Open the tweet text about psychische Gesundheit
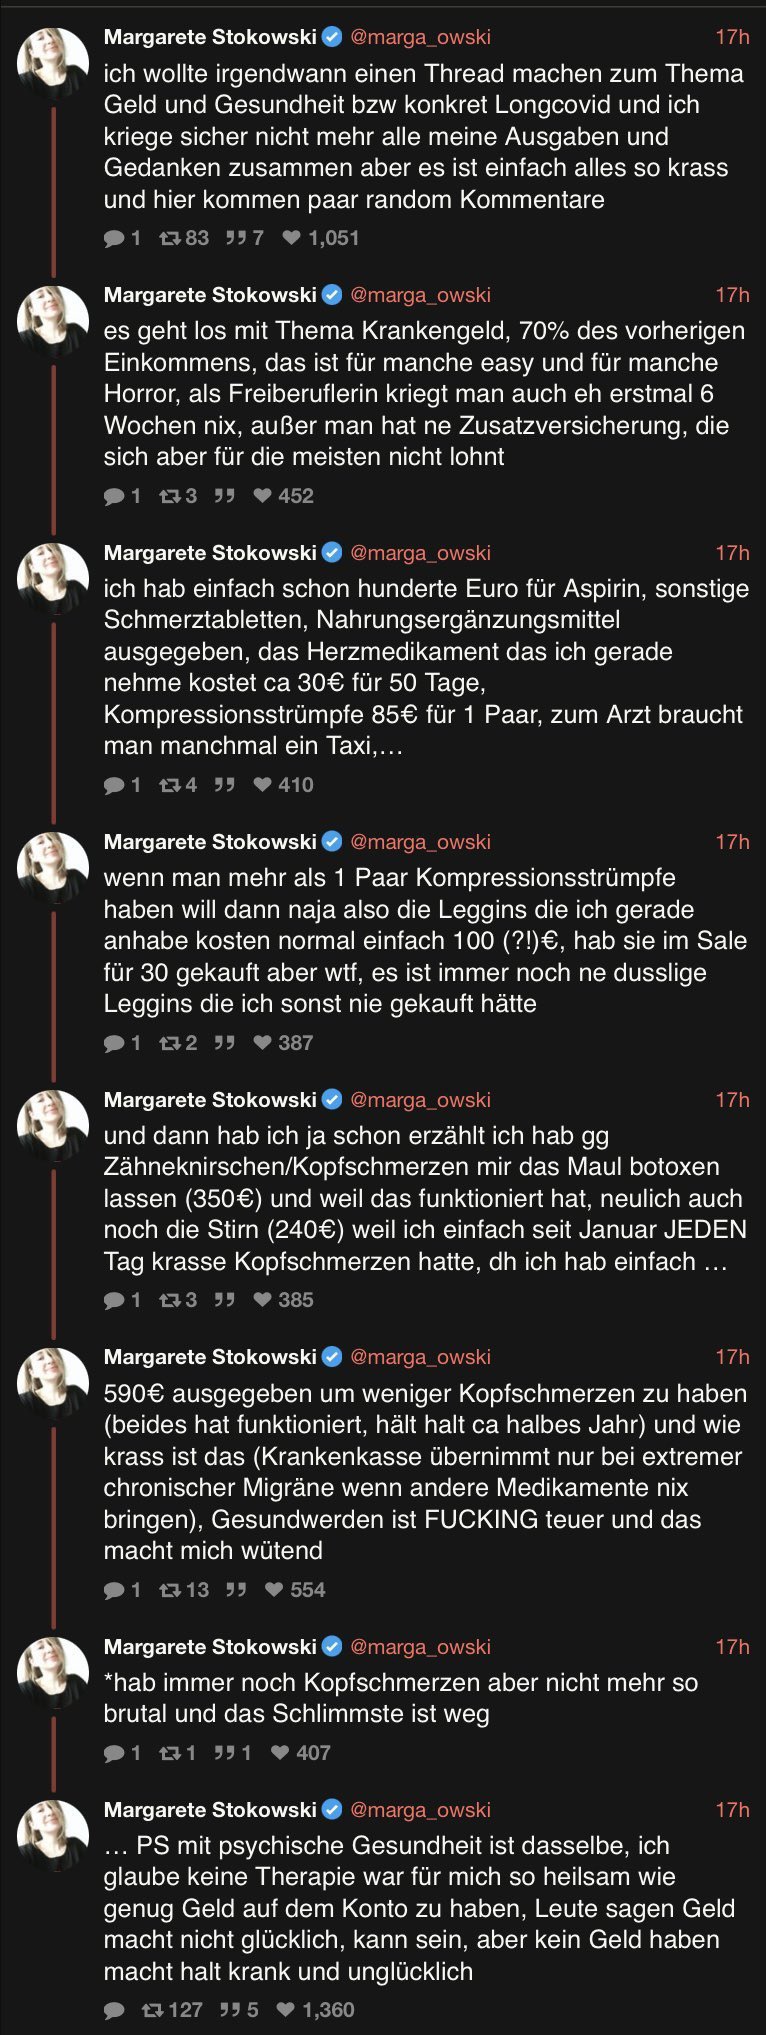This screenshot has height=2035, width=766. coord(420,1908)
